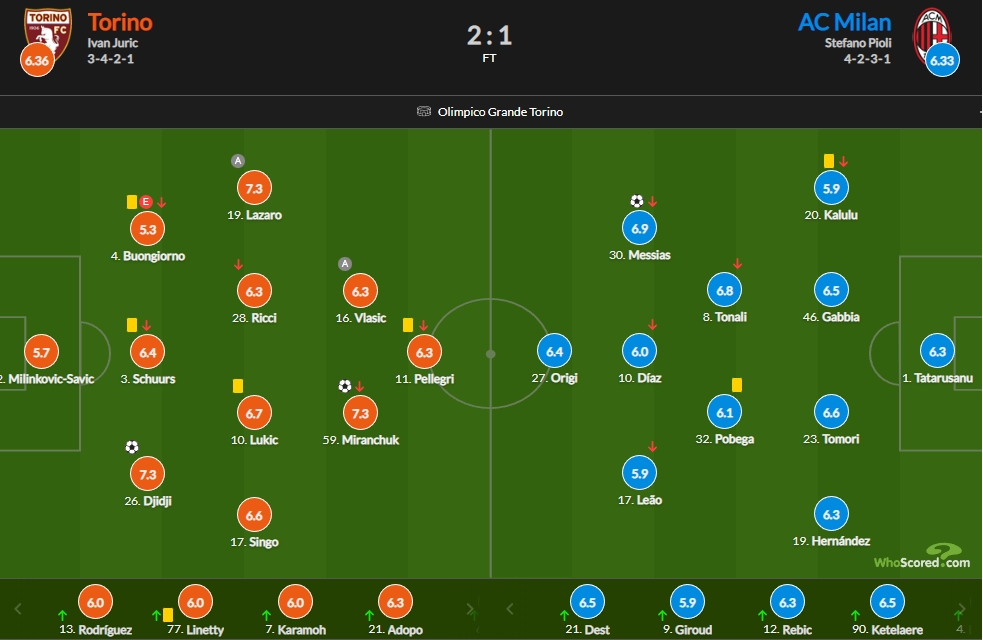Click the assist badge above Lazaro

pos(238,161)
